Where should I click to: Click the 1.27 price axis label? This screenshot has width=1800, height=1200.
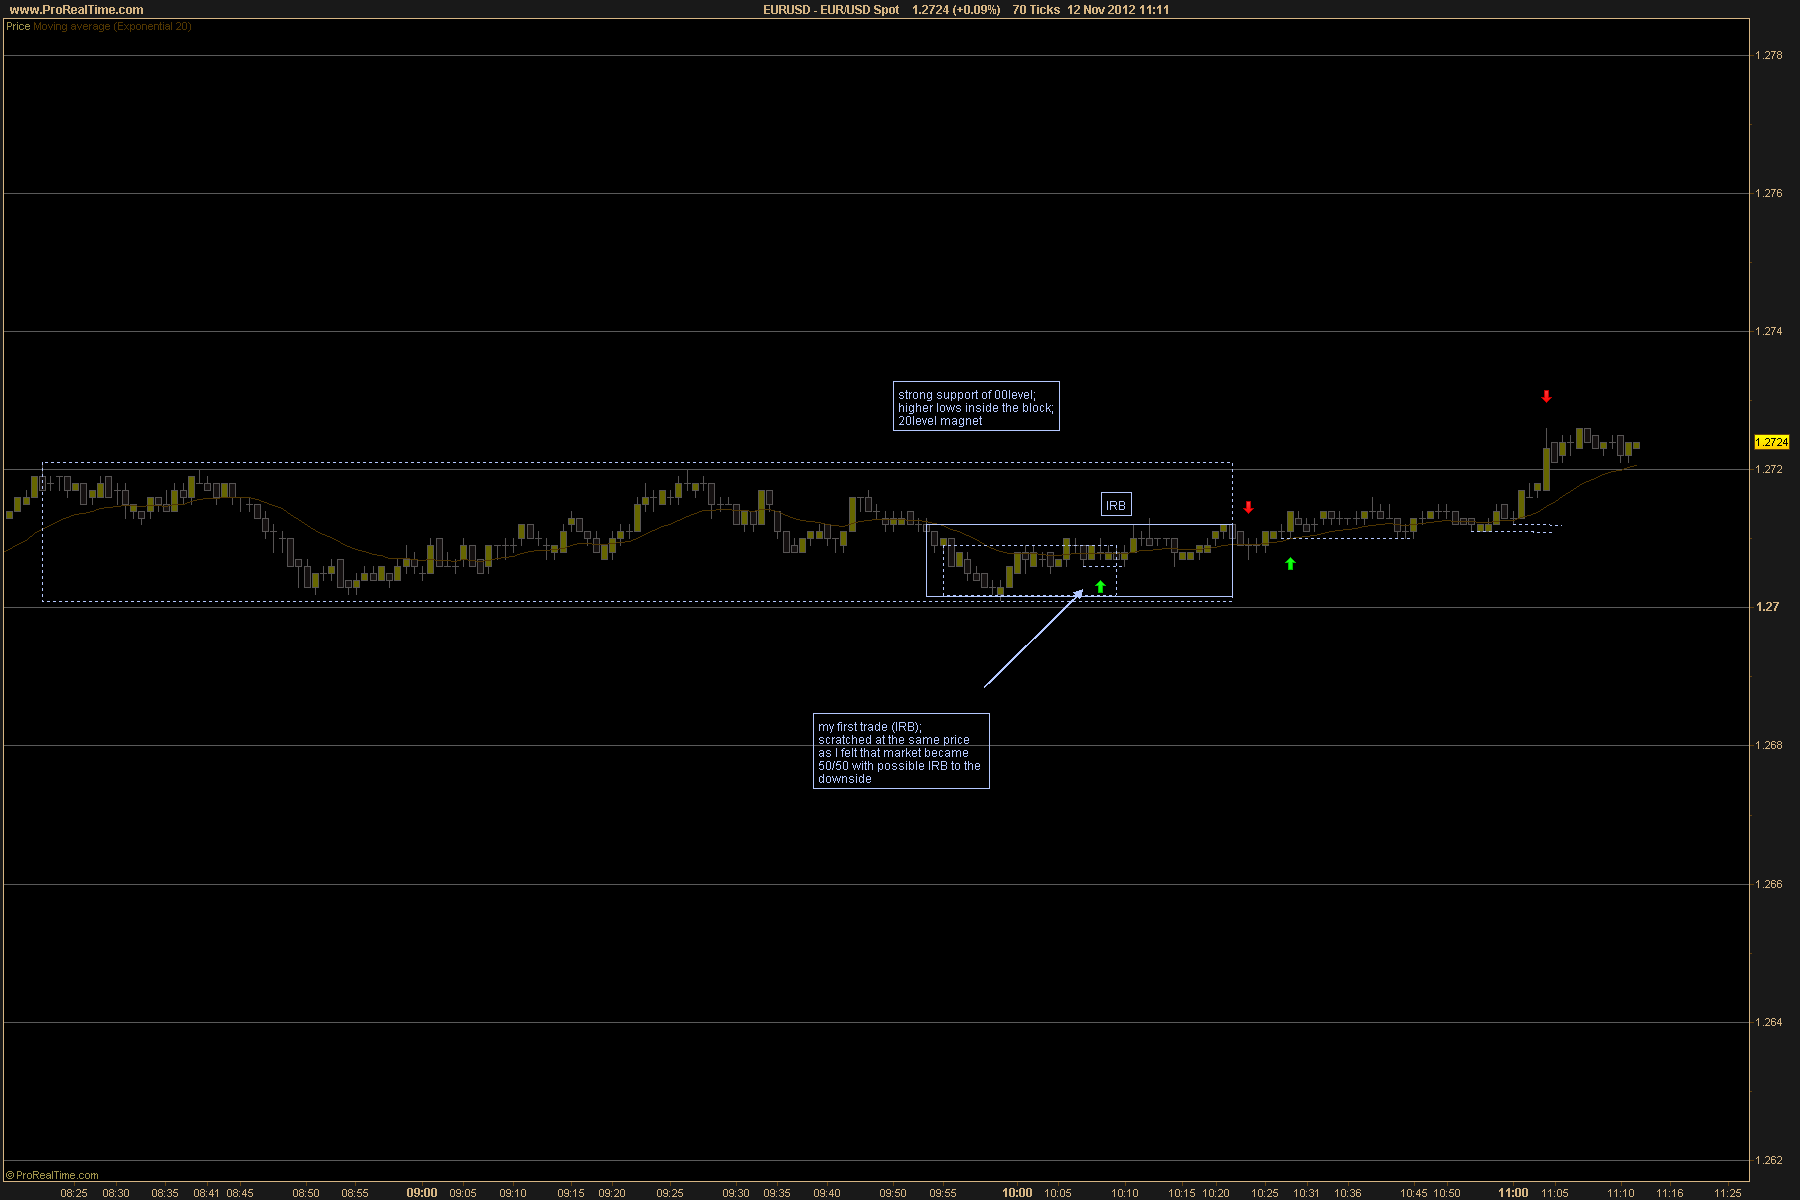click(1767, 607)
